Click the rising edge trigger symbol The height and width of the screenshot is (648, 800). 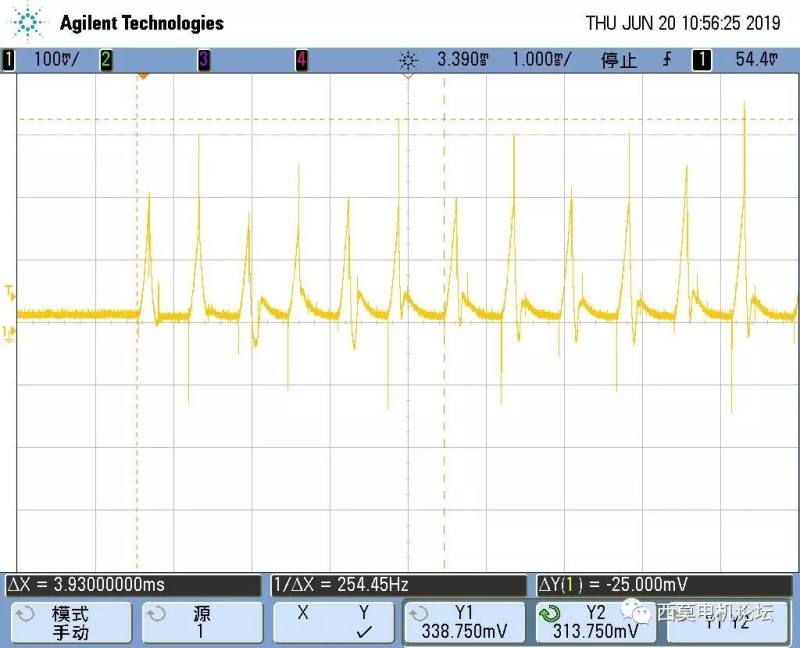point(667,60)
